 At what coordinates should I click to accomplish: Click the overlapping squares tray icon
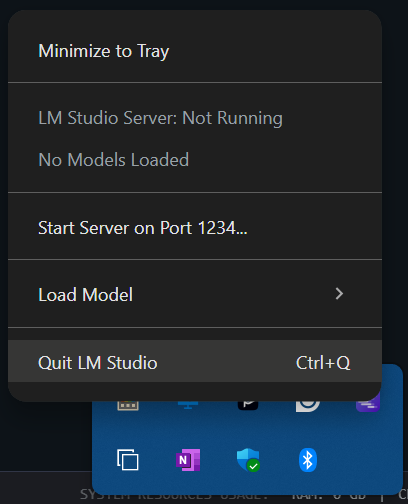click(x=128, y=460)
